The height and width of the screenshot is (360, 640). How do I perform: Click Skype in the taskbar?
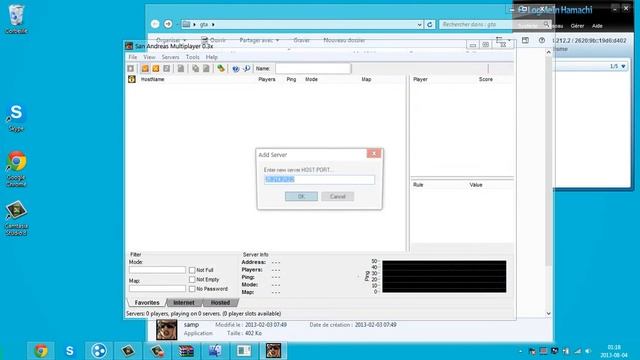[x=70, y=351]
